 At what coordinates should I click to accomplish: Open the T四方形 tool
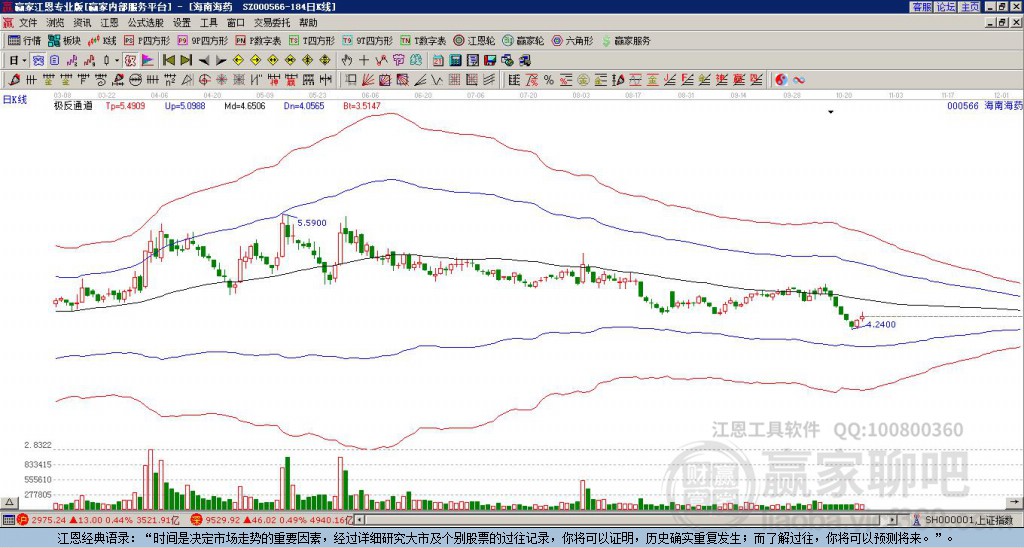point(312,40)
